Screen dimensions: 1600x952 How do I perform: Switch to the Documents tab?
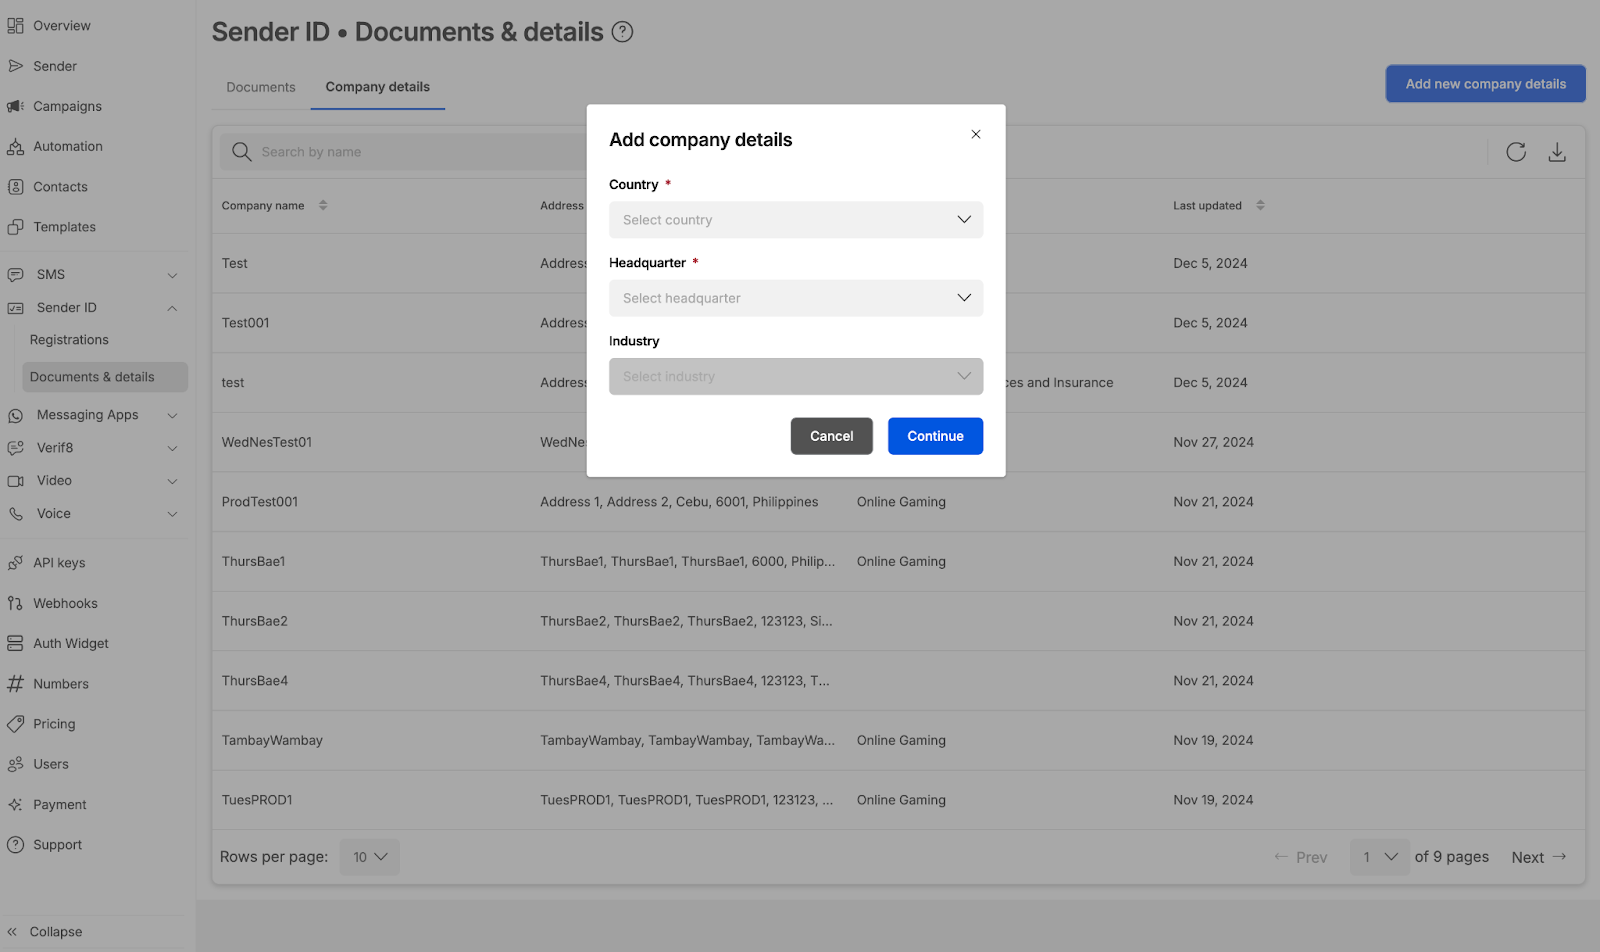click(x=260, y=87)
